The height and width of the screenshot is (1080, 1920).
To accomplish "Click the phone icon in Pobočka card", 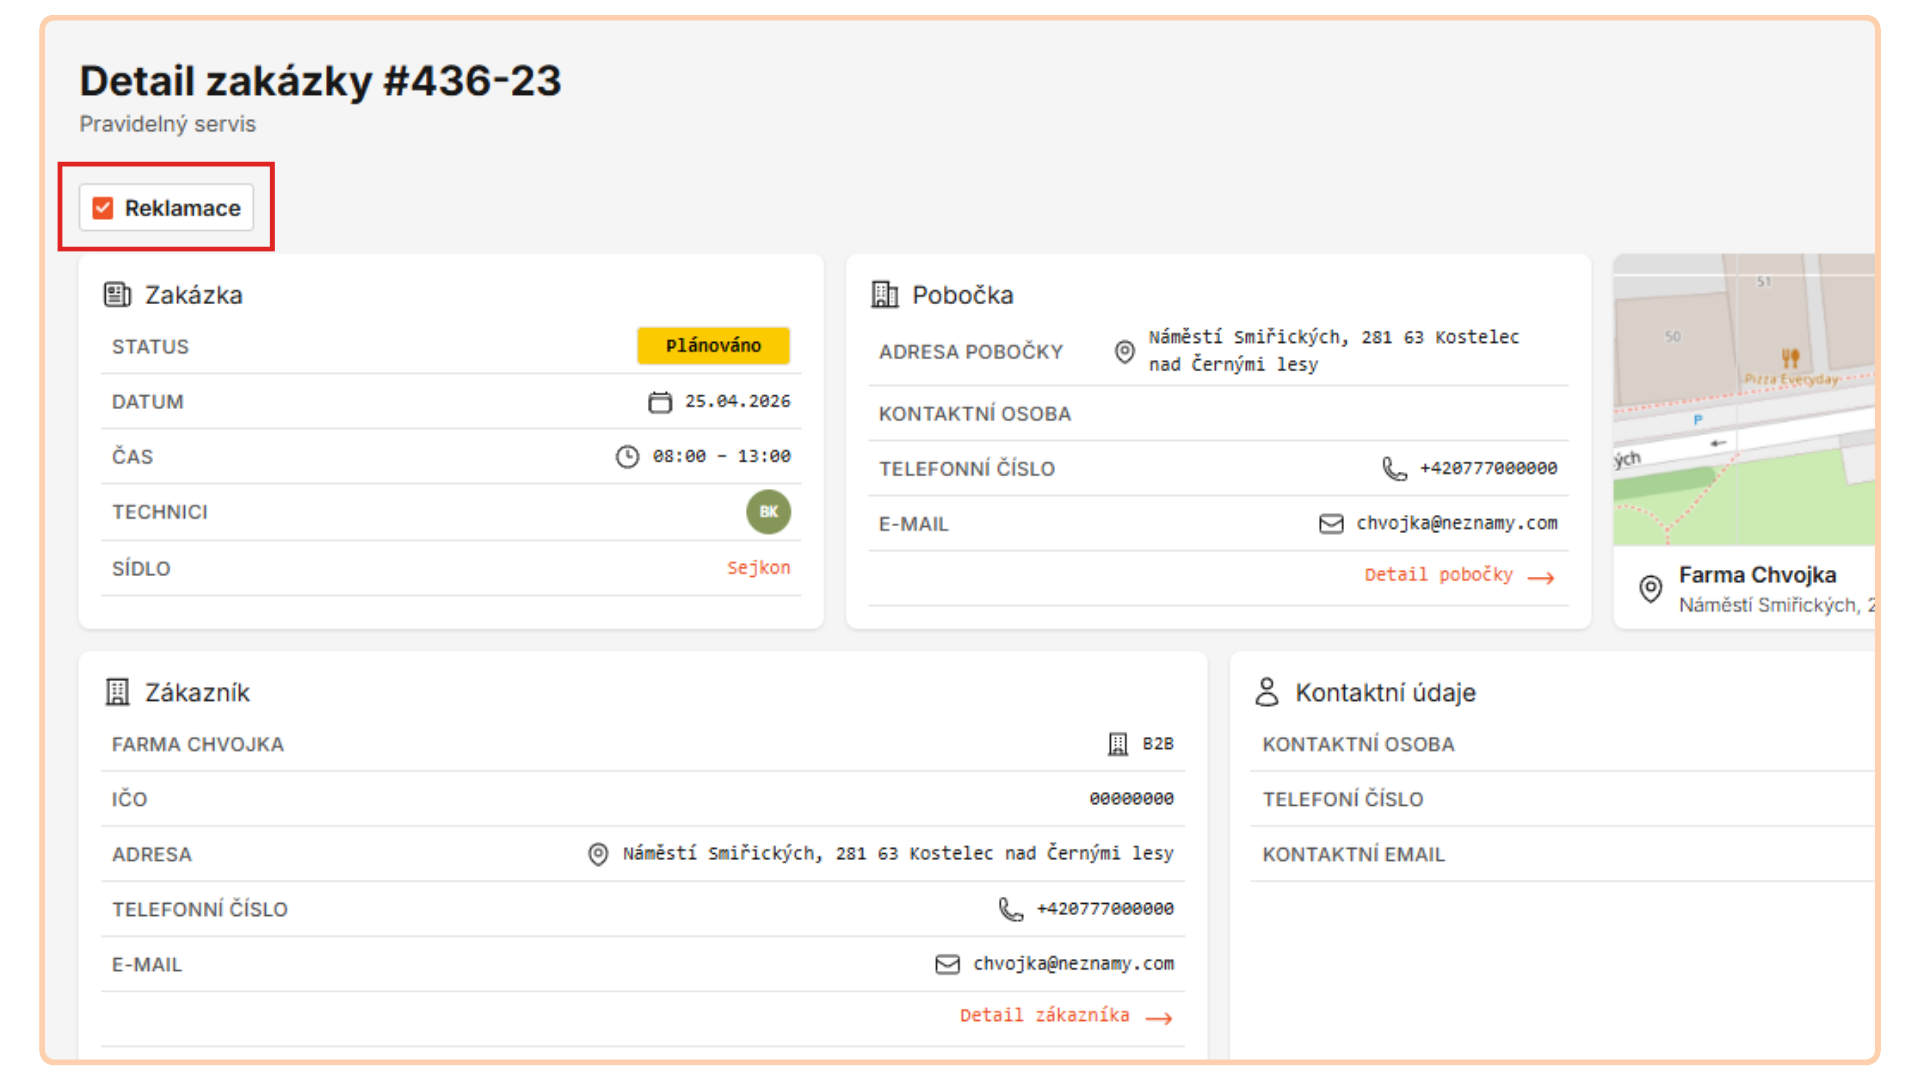I will pos(1394,469).
